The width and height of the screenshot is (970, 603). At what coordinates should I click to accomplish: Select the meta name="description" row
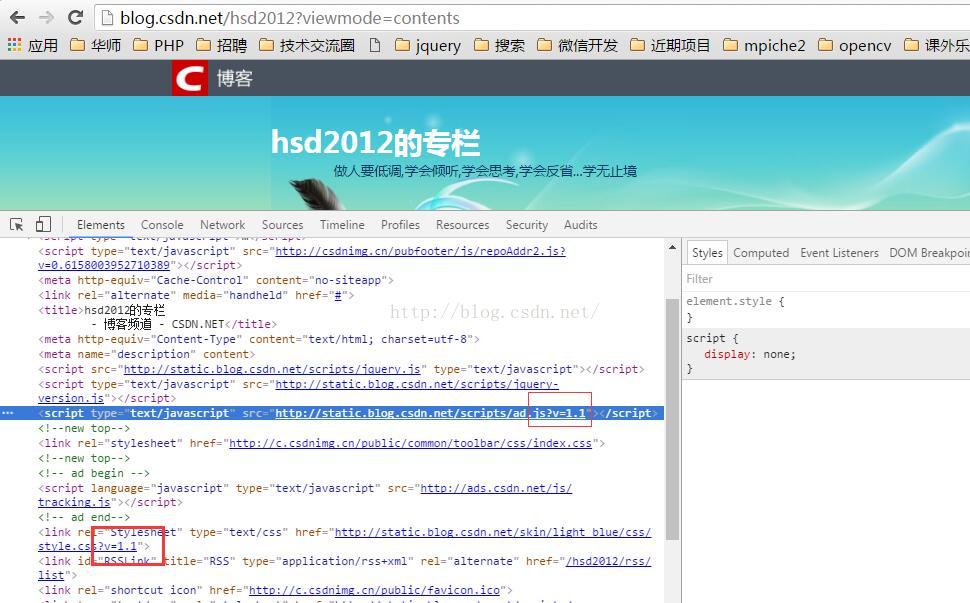point(147,354)
